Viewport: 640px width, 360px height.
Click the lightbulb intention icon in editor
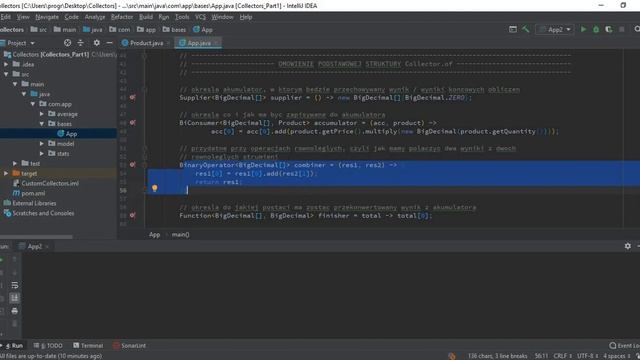pos(155,188)
